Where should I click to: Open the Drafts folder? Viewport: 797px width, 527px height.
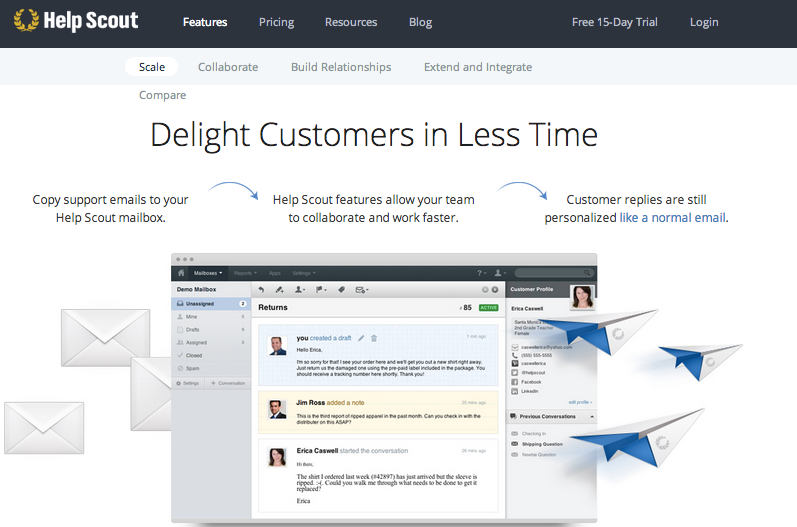pos(211,329)
